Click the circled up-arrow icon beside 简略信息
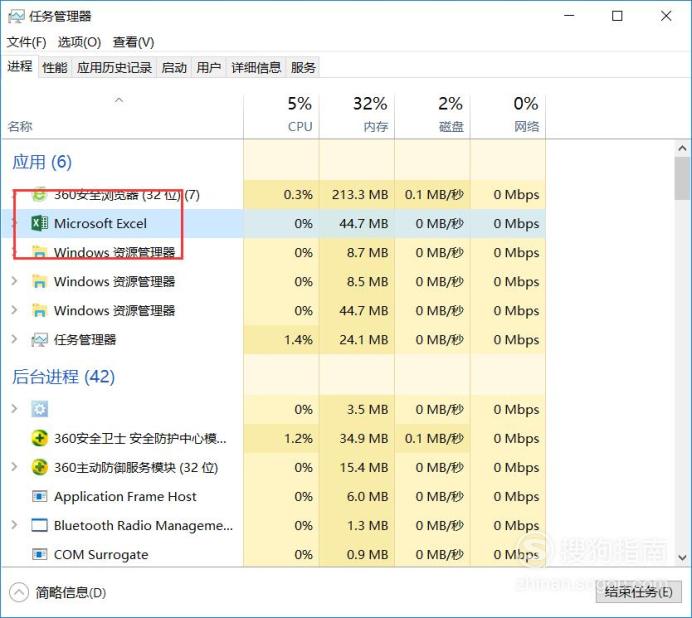Viewport: 692px width, 618px height. click(19, 592)
